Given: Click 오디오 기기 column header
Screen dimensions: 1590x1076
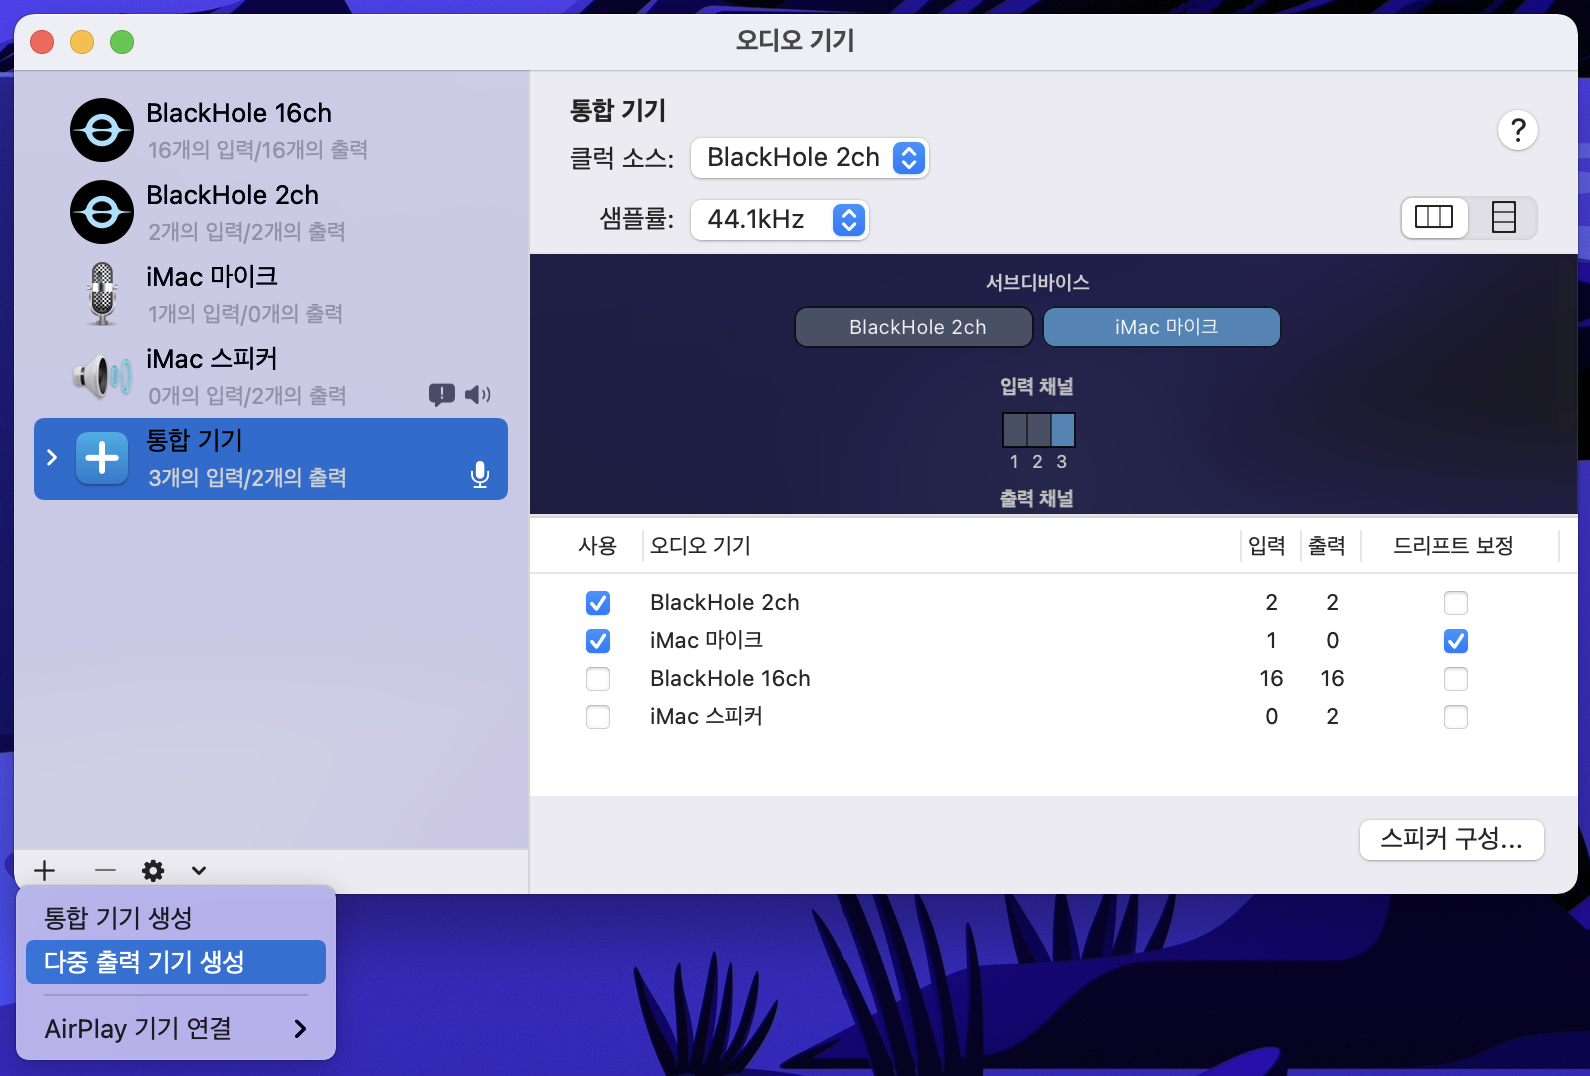Looking at the screenshot, I should (x=700, y=546).
